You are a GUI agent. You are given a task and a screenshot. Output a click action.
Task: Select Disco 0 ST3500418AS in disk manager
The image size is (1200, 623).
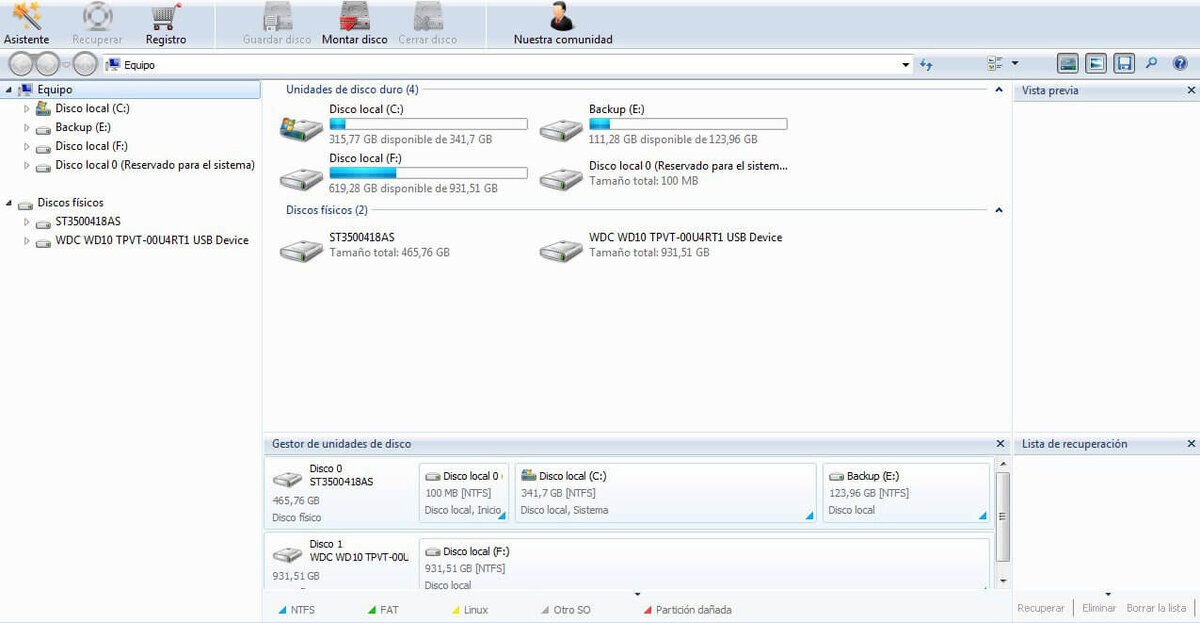click(x=341, y=494)
